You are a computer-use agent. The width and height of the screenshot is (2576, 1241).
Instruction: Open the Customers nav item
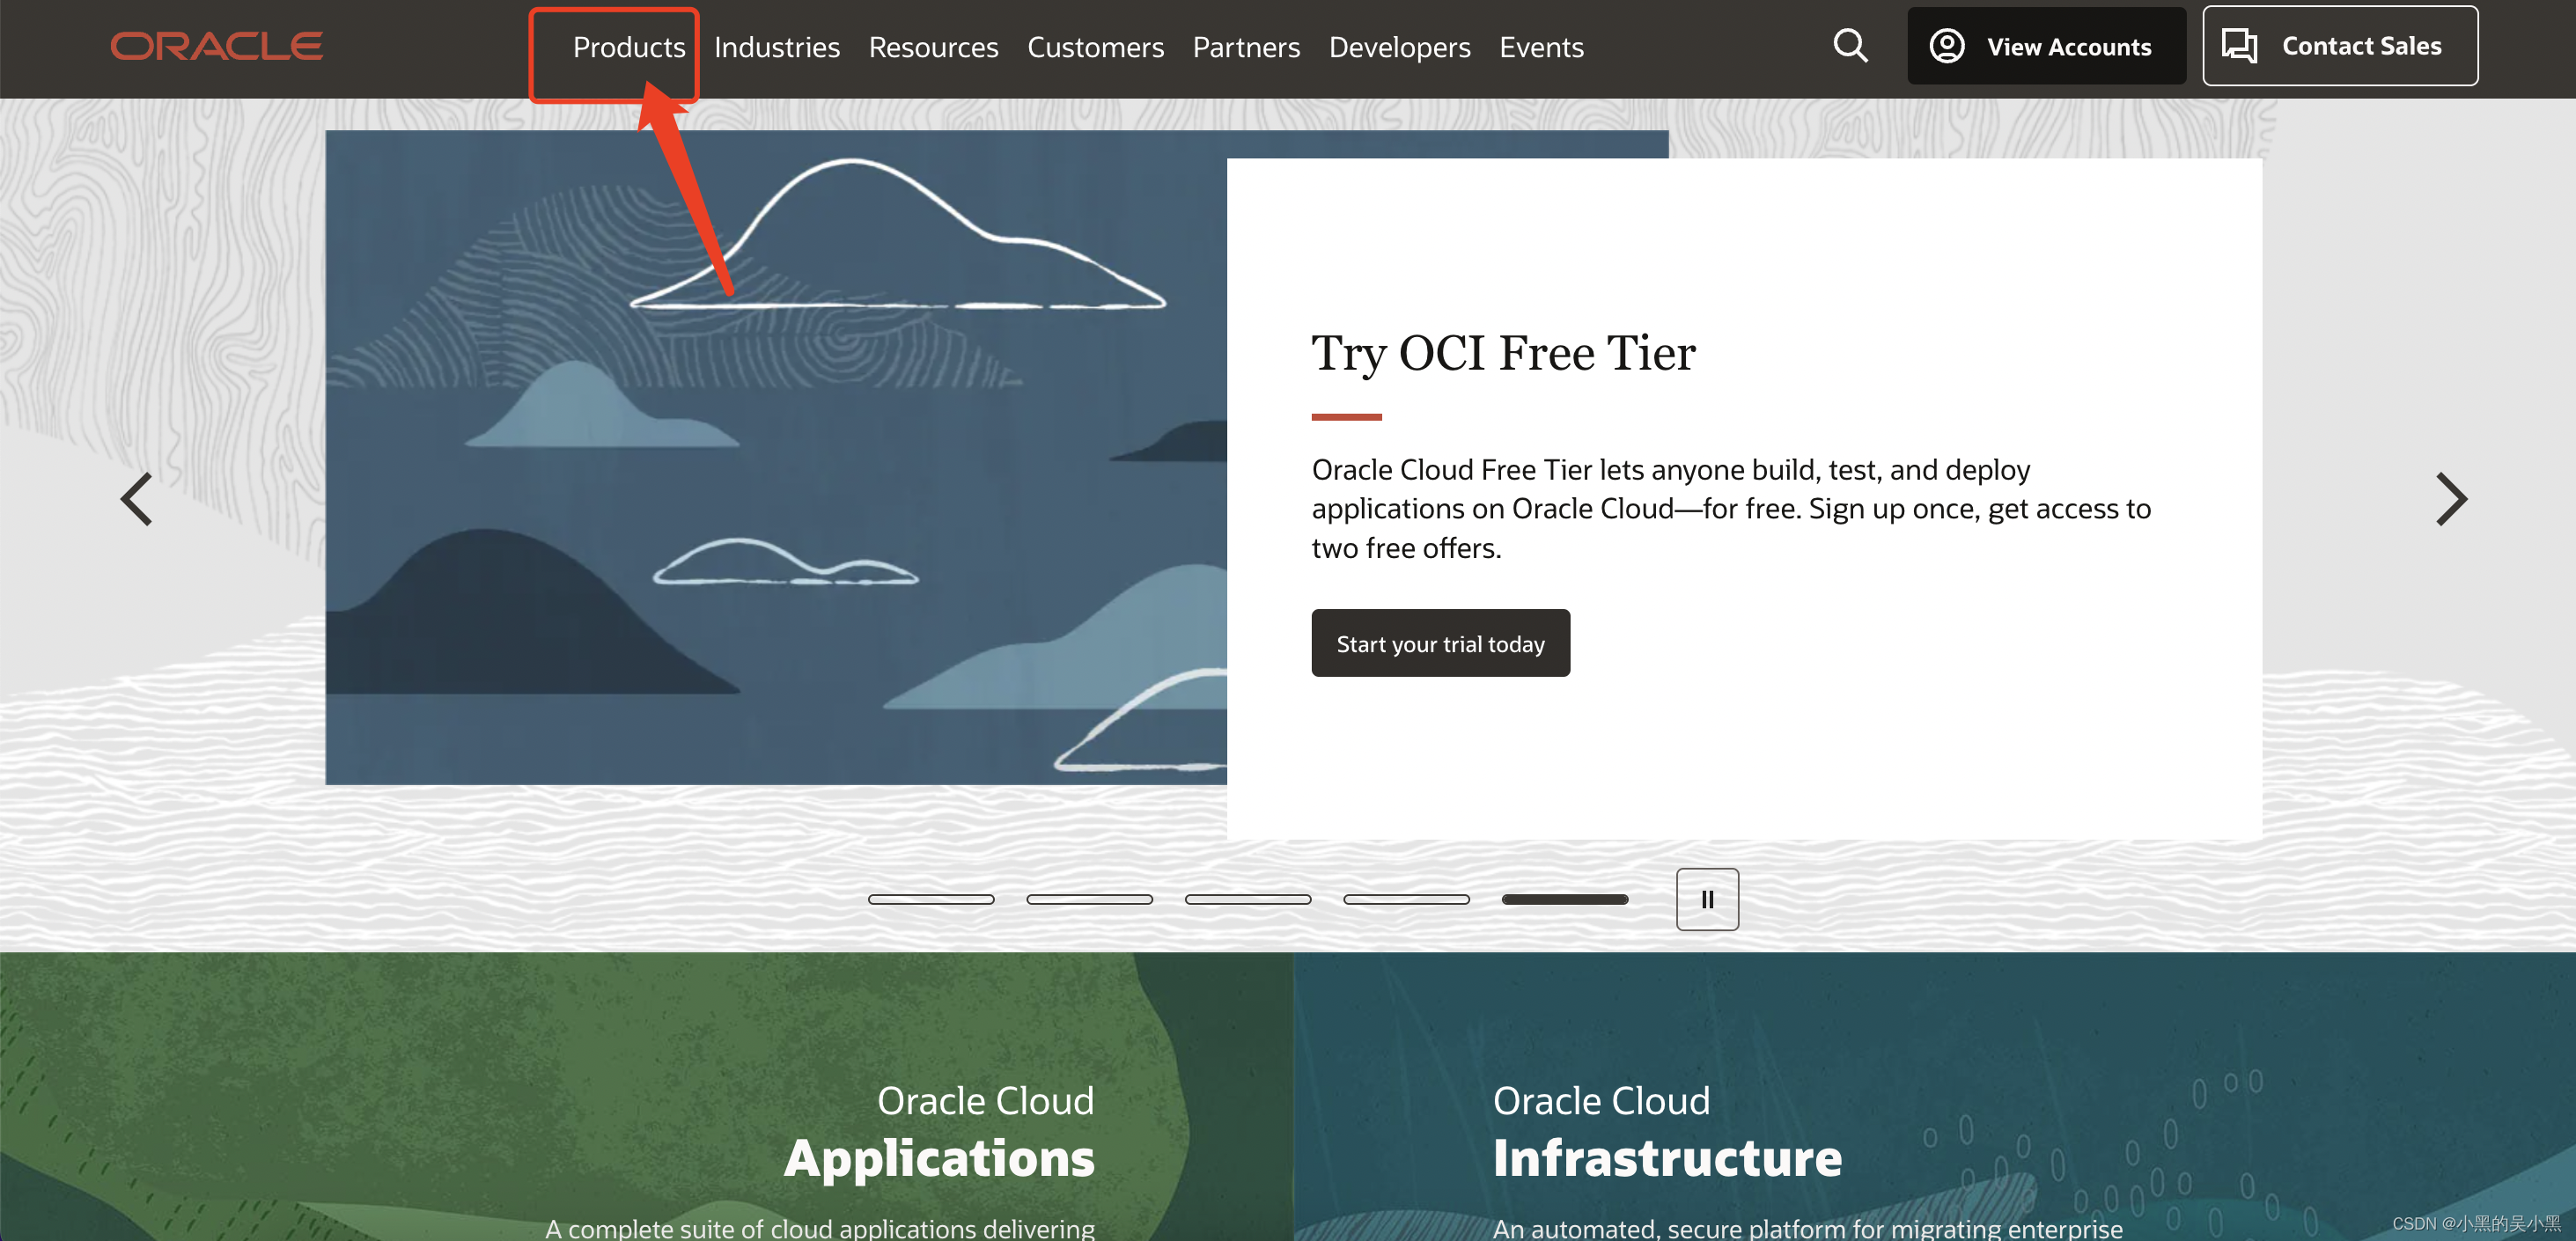pos(1095,47)
